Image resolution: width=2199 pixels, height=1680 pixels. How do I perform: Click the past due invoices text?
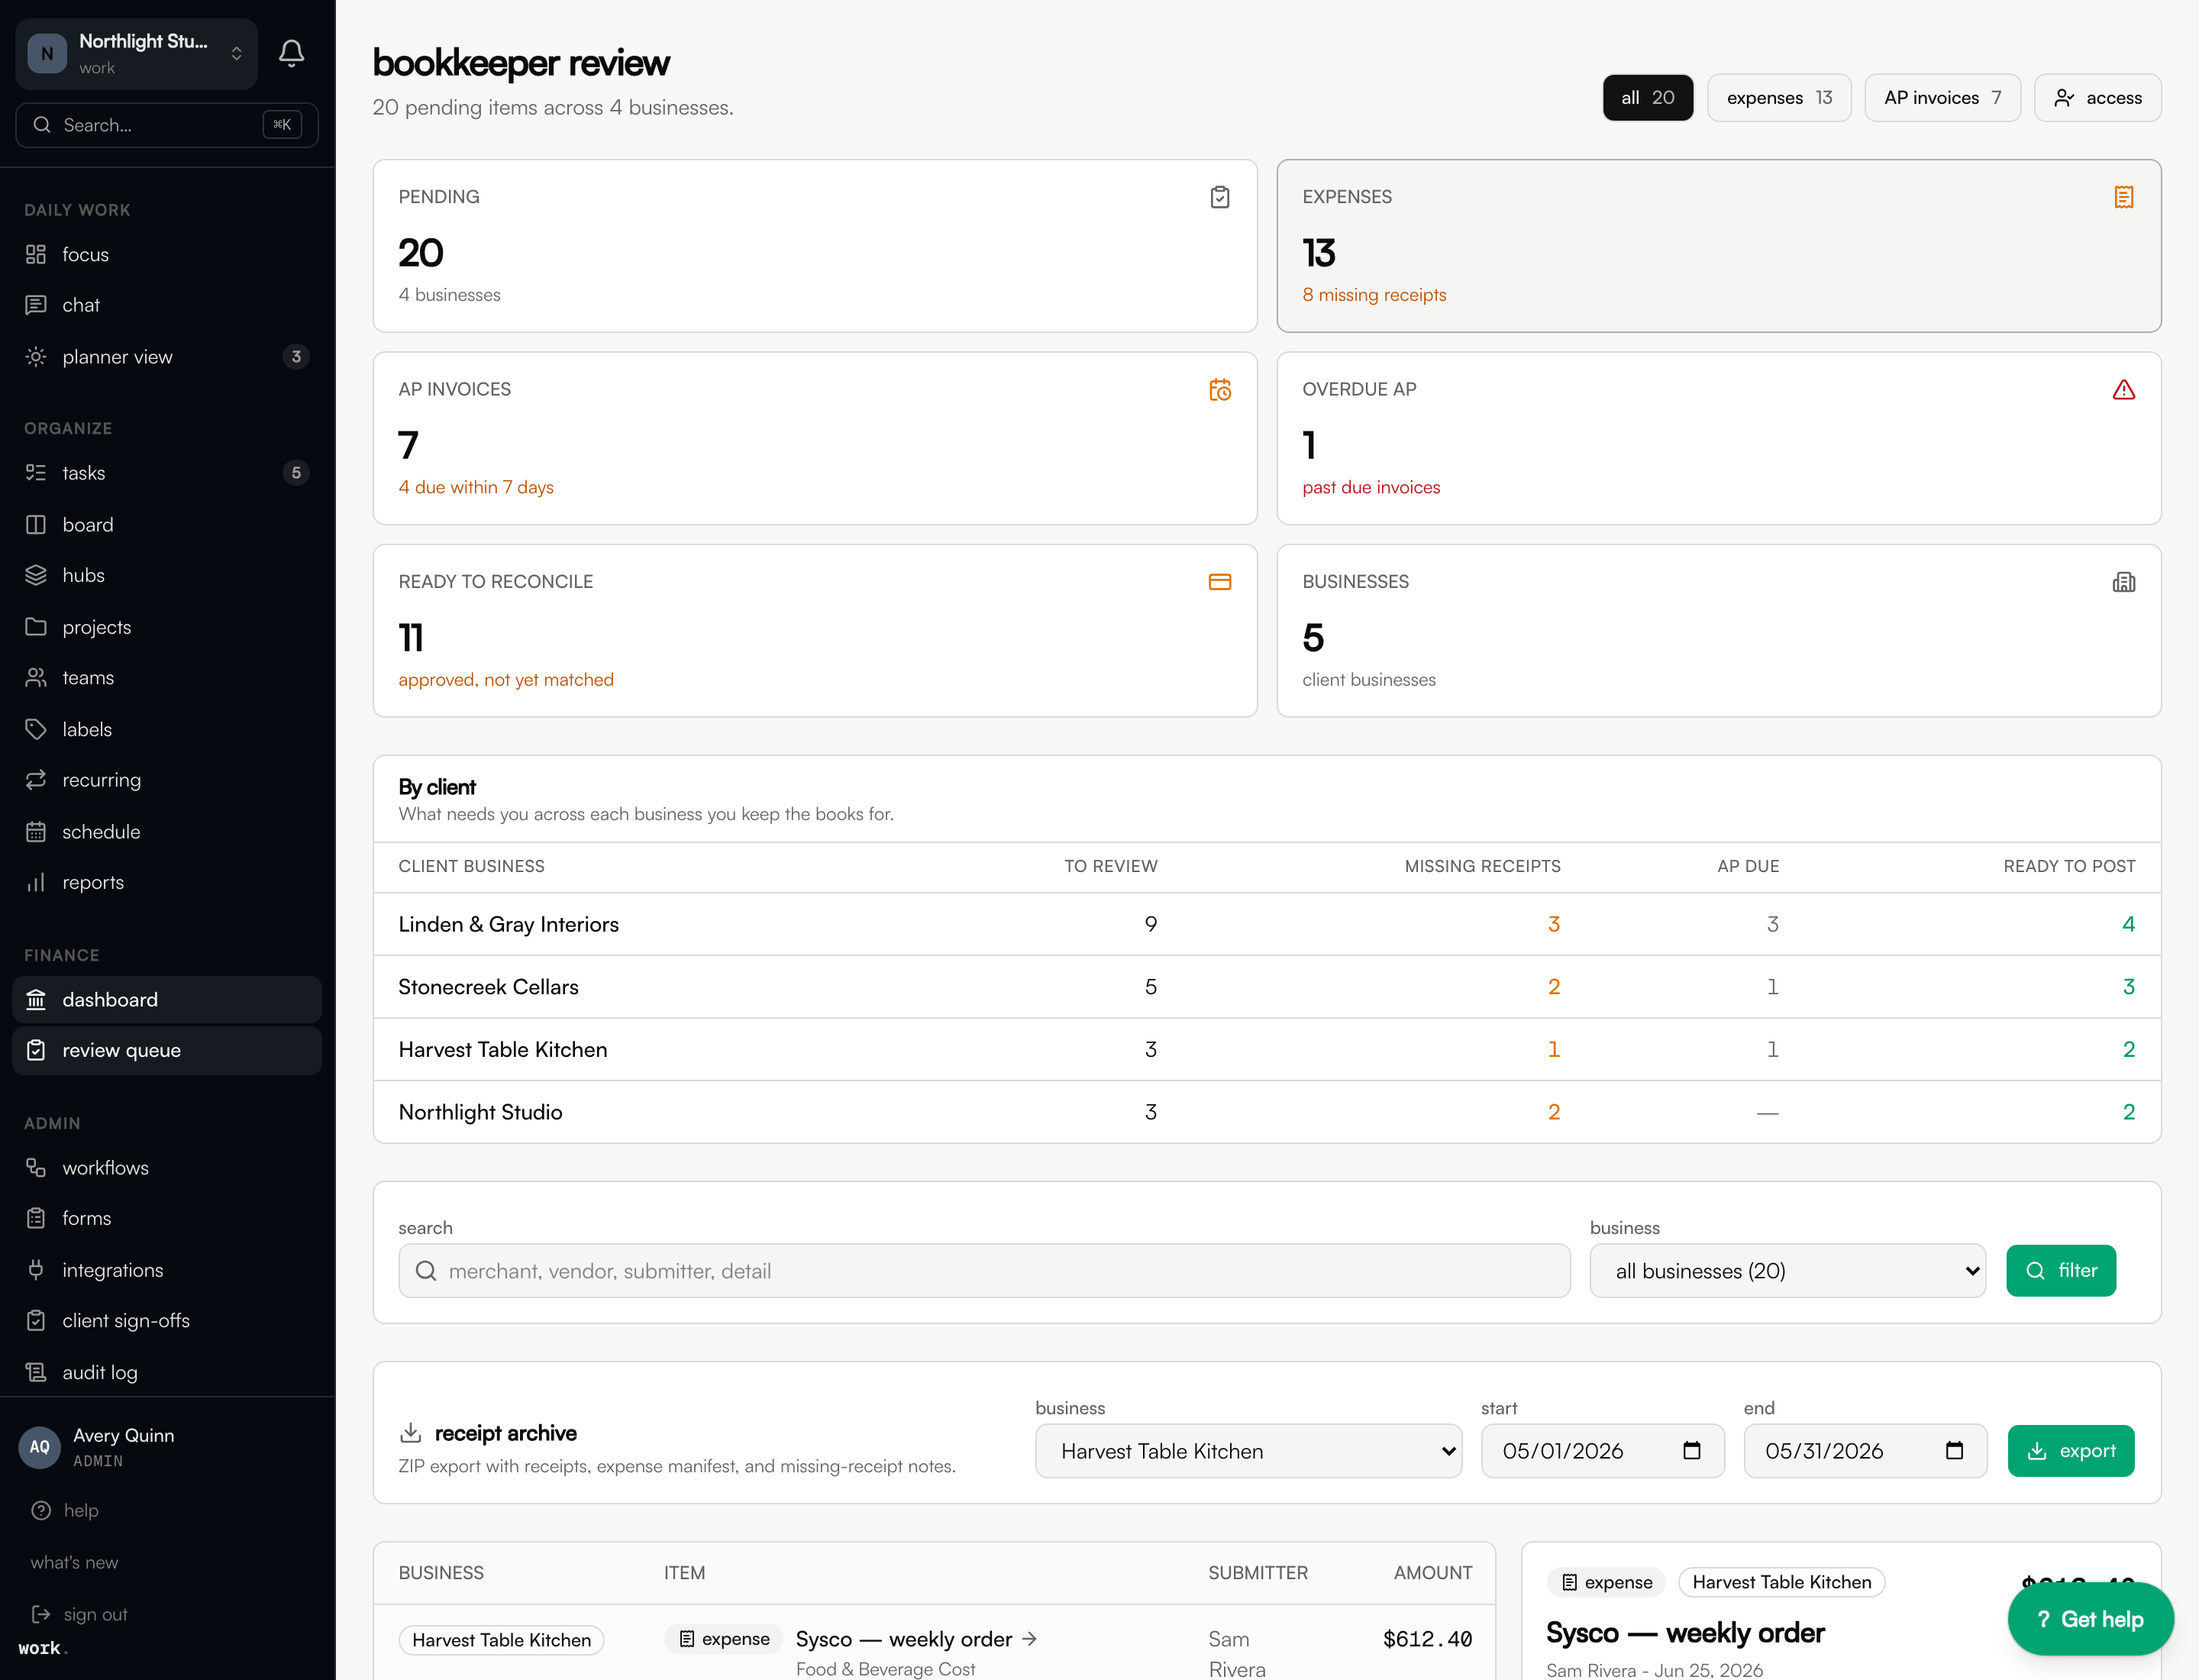click(x=1371, y=487)
